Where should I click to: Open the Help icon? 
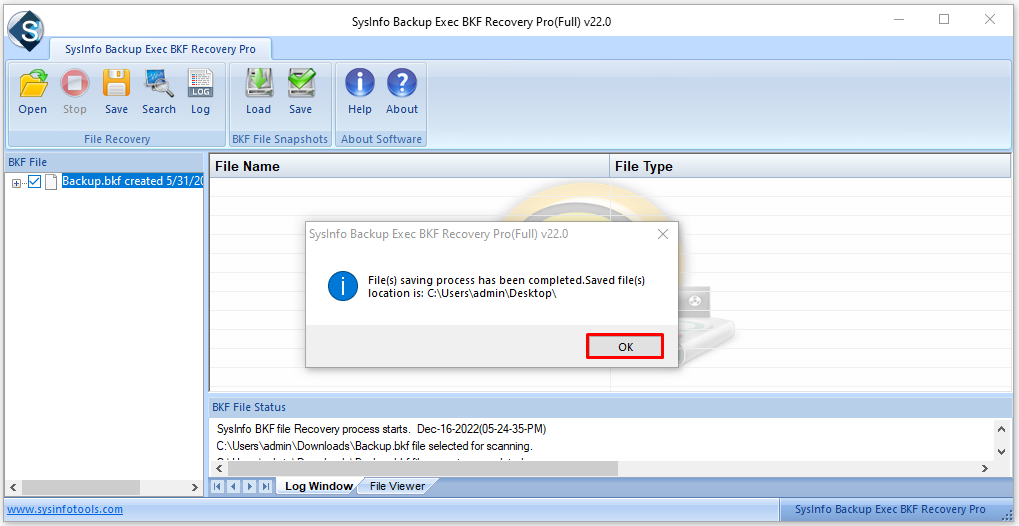(x=359, y=92)
